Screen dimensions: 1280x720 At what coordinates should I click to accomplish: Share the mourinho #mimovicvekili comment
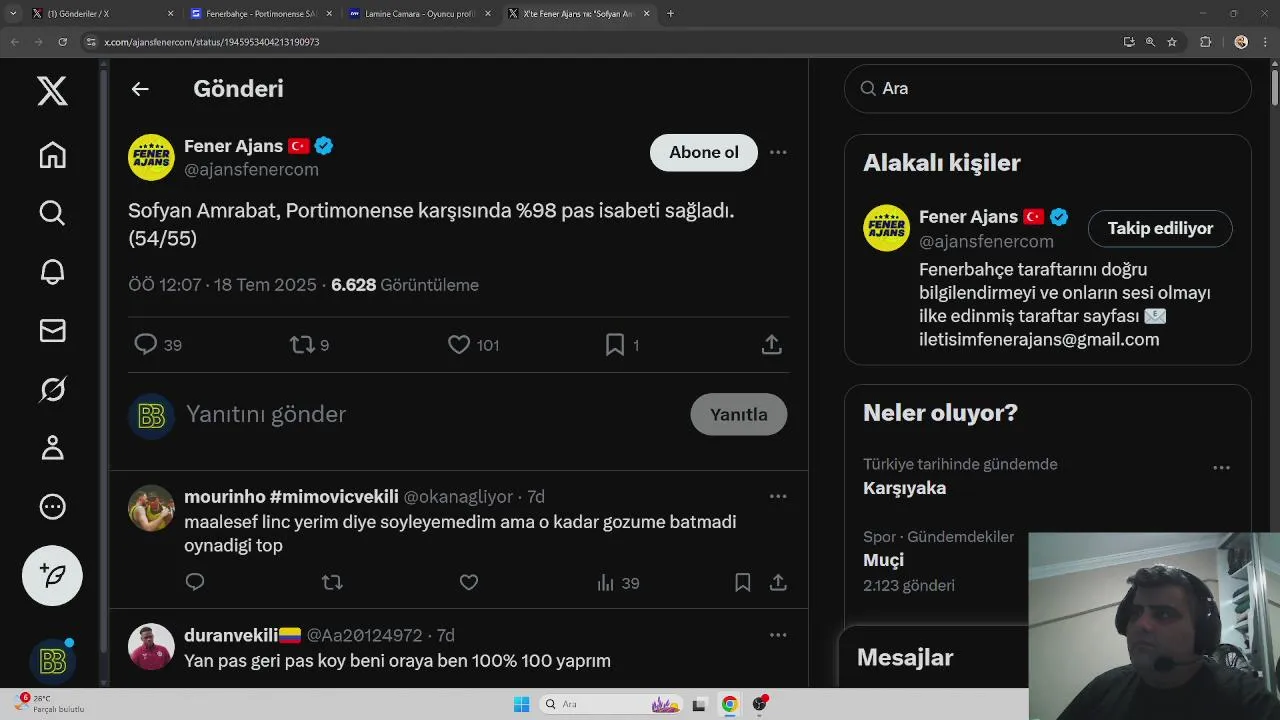click(x=778, y=582)
